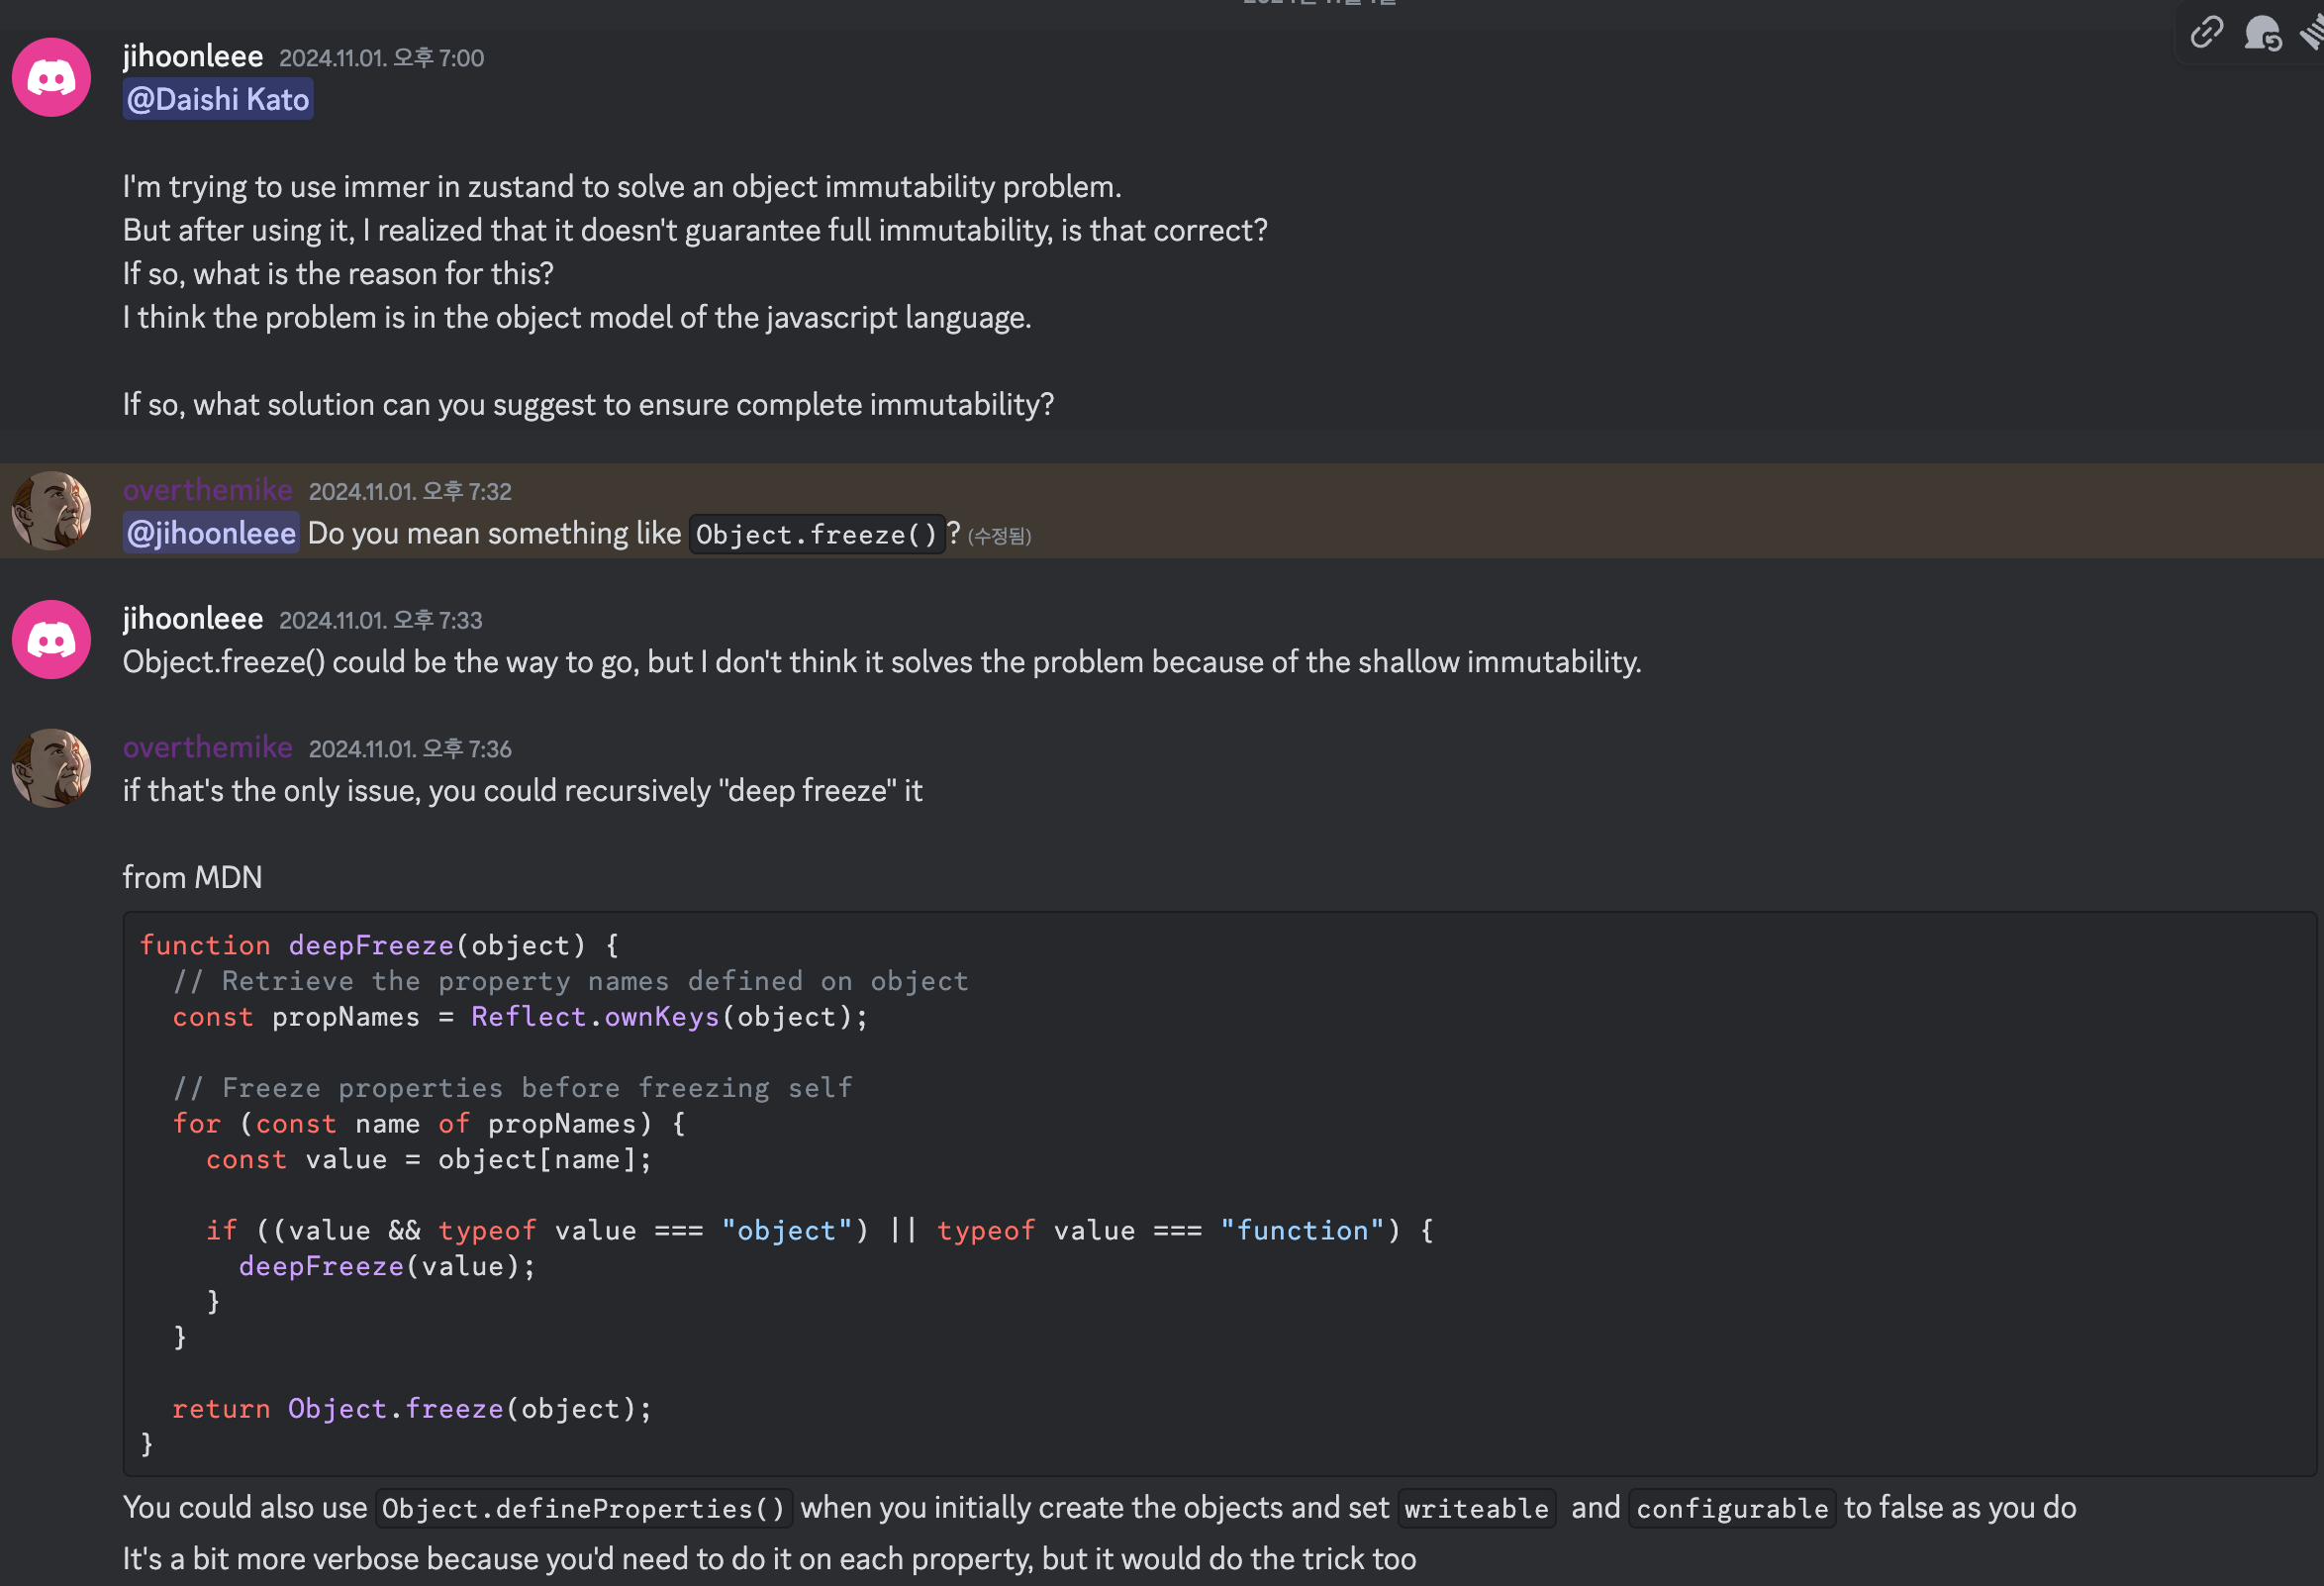Click overthemike username on the 7:32 message
This screenshot has height=1586, width=2324.
207,490
